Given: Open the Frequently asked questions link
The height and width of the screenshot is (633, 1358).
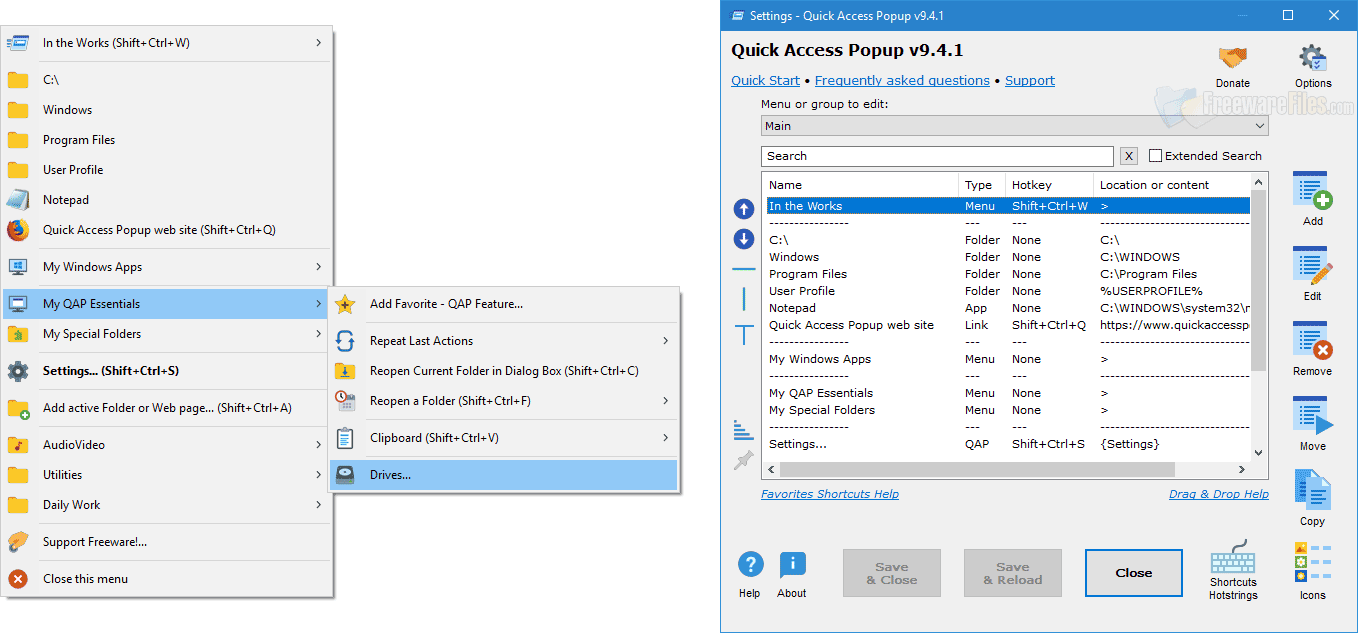Looking at the screenshot, I should tap(901, 81).
